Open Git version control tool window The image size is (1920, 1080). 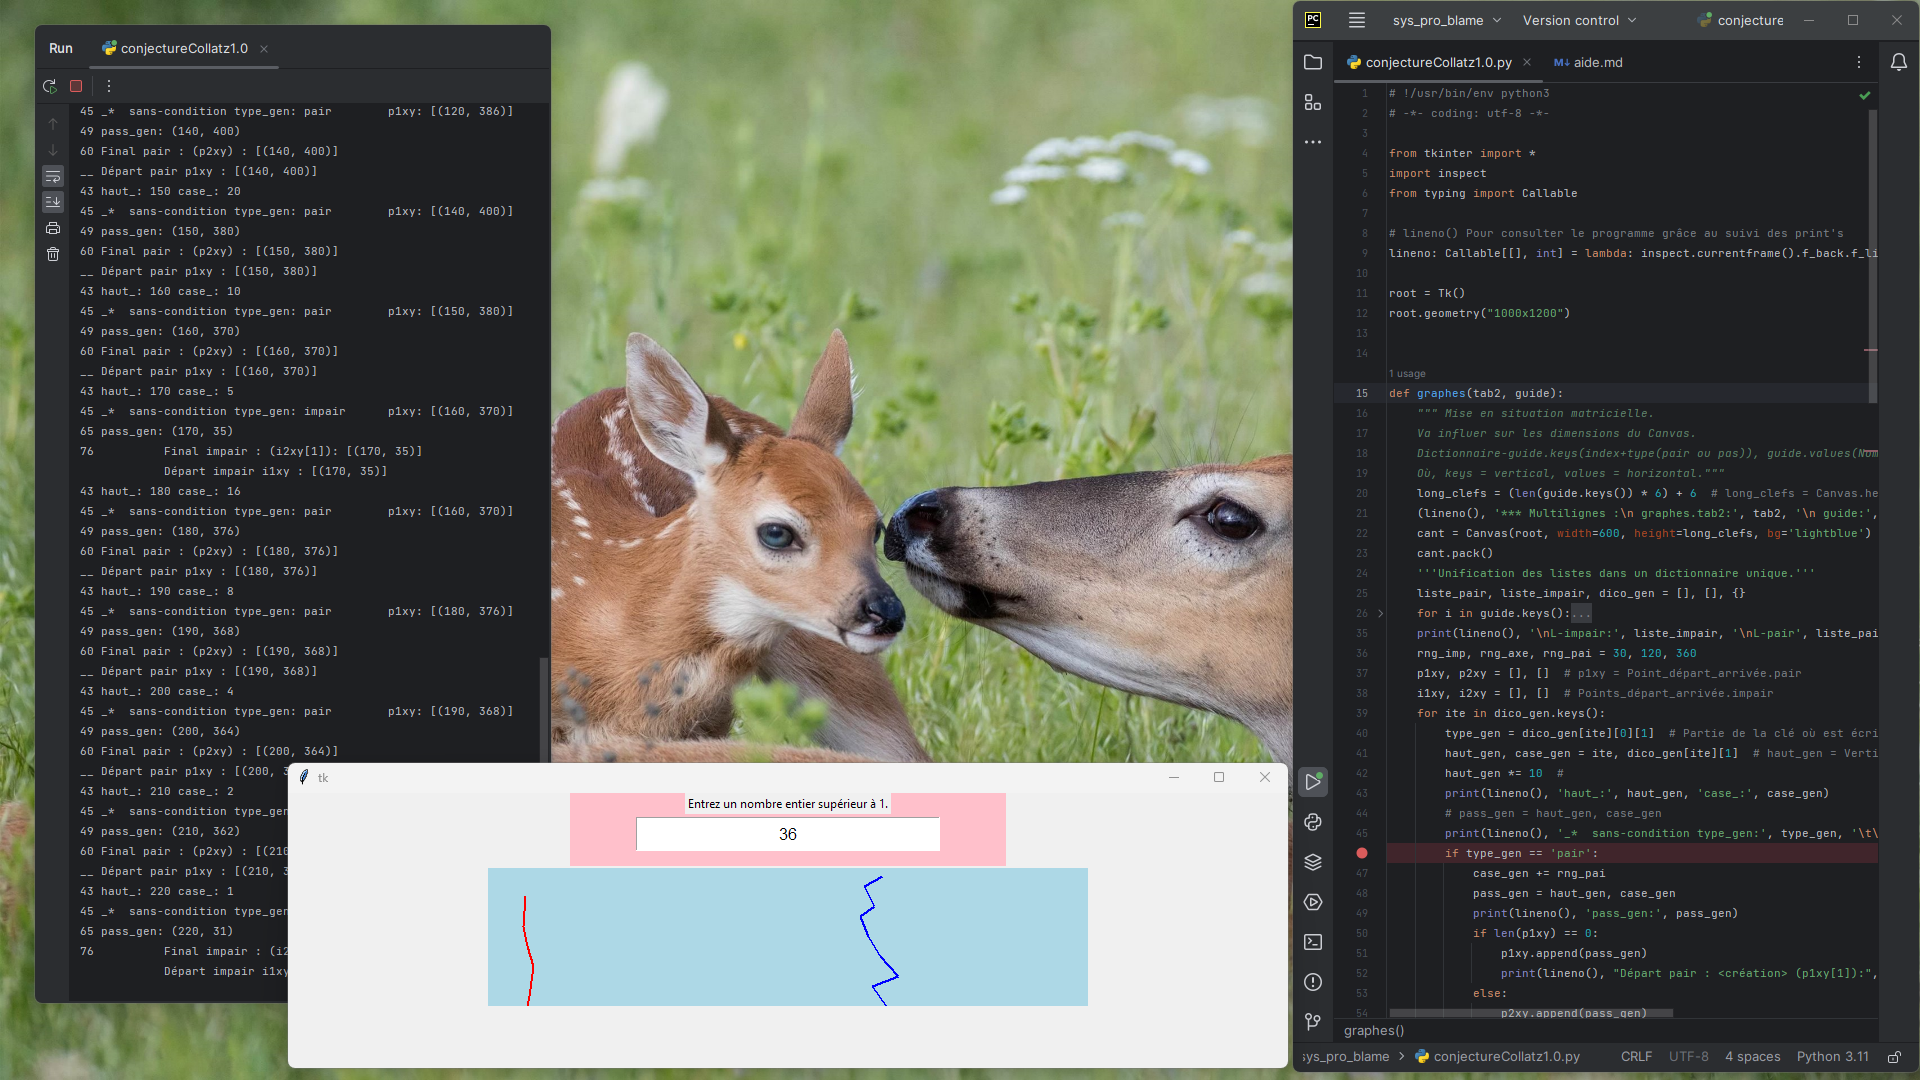pyautogui.click(x=1313, y=1021)
